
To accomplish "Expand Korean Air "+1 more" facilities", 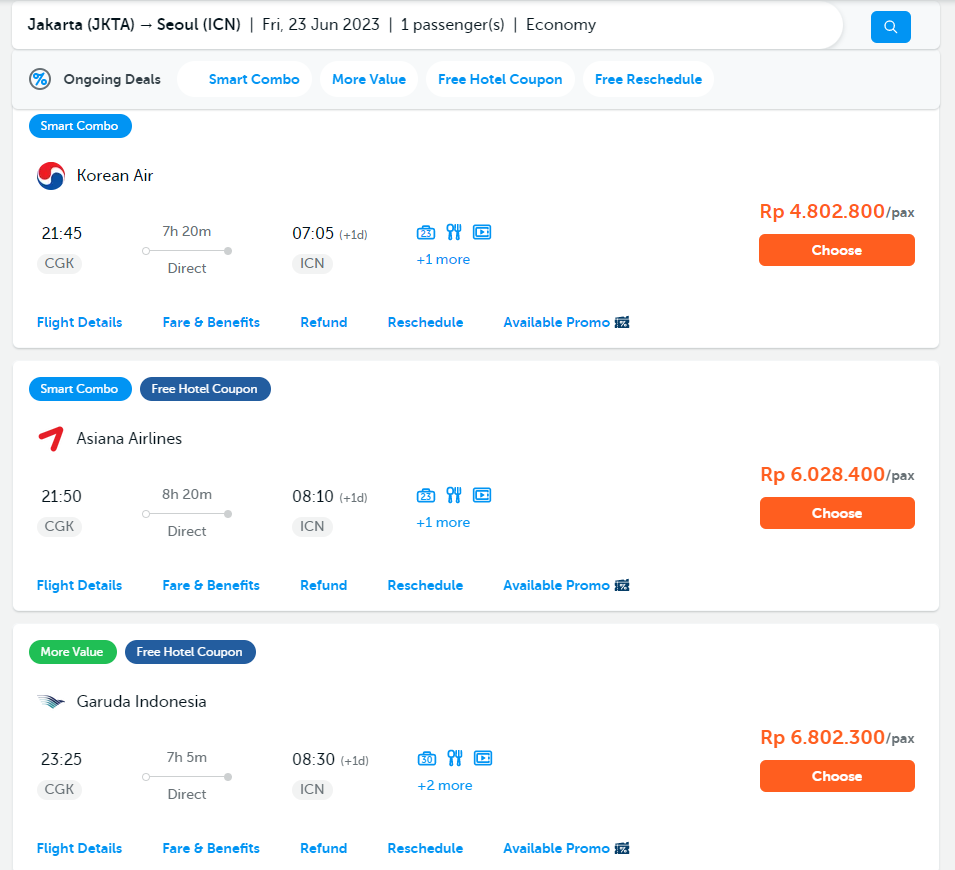I will (x=443, y=260).
